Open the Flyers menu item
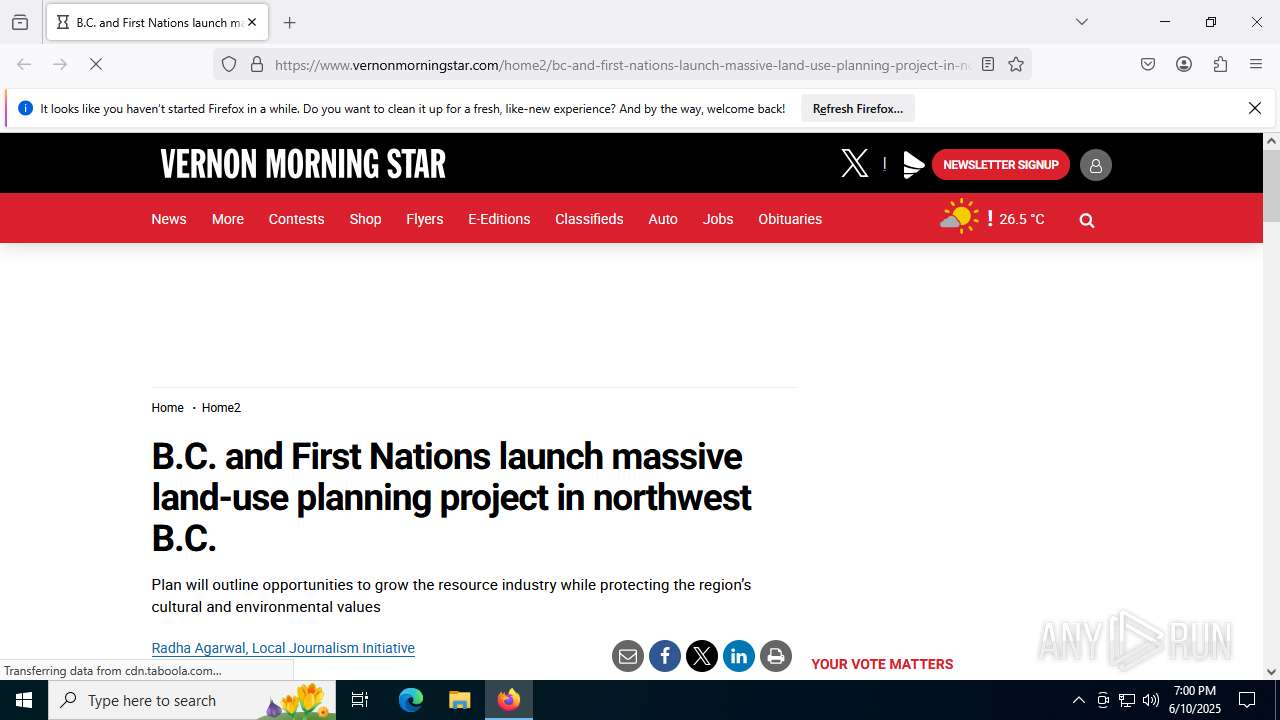 pyautogui.click(x=425, y=219)
